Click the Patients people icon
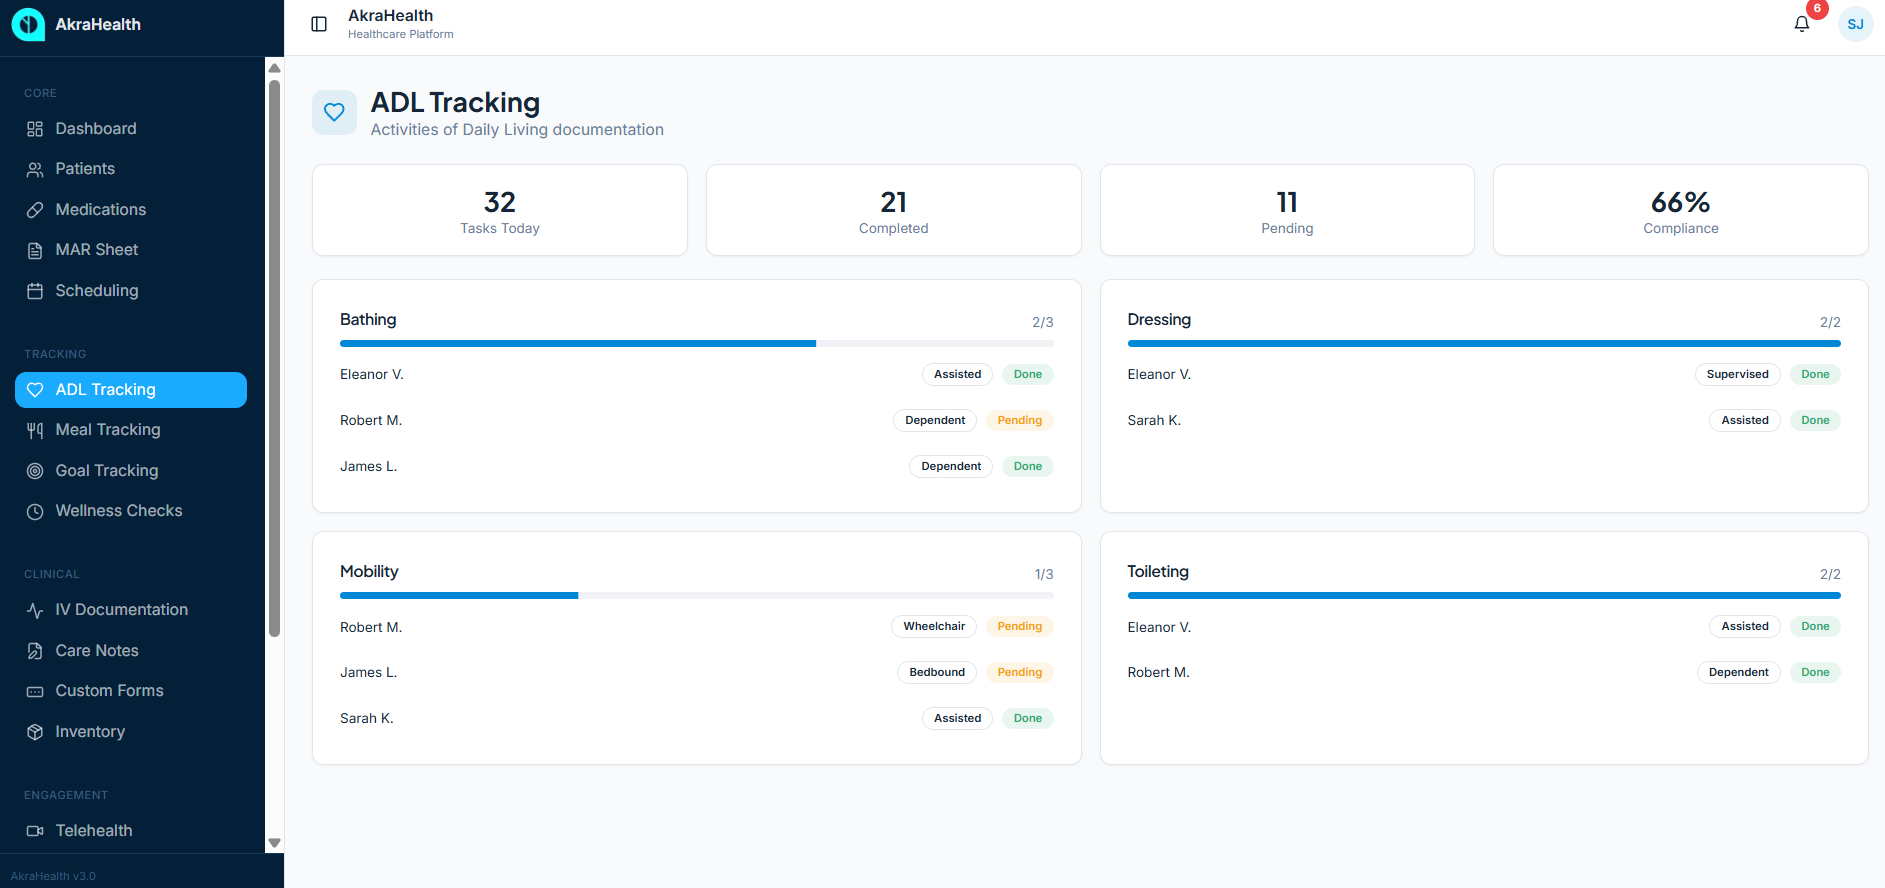Viewport: 1885px width, 888px height. (x=35, y=169)
